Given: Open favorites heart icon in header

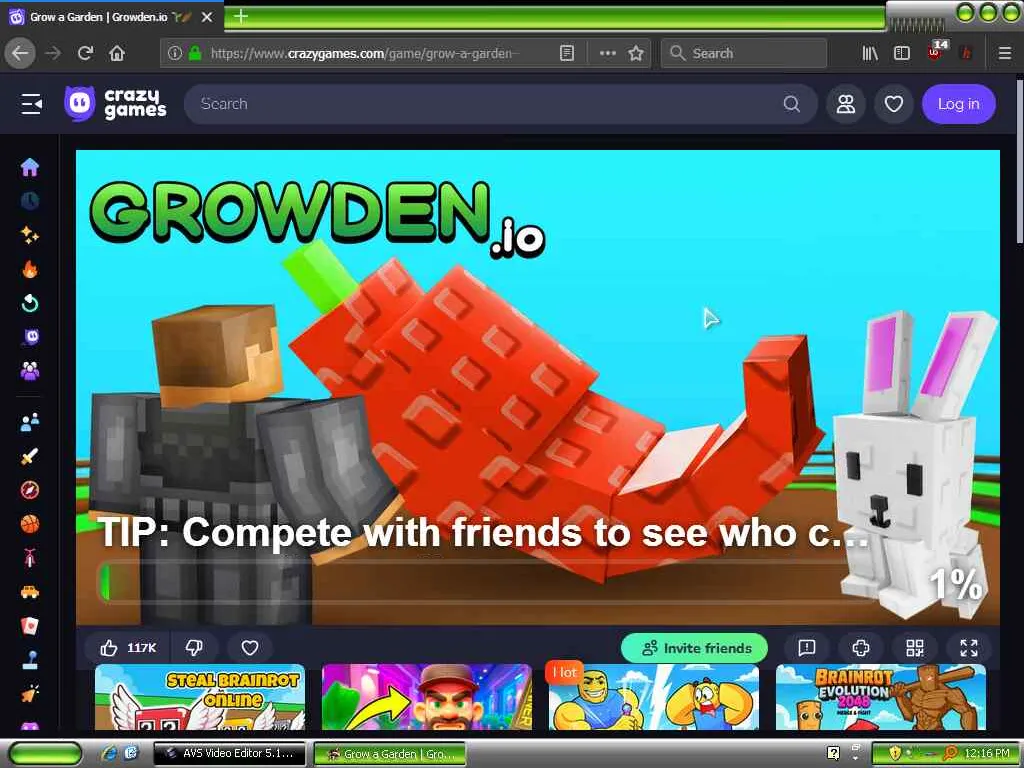Looking at the screenshot, I should pyautogui.click(x=893, y=104).
